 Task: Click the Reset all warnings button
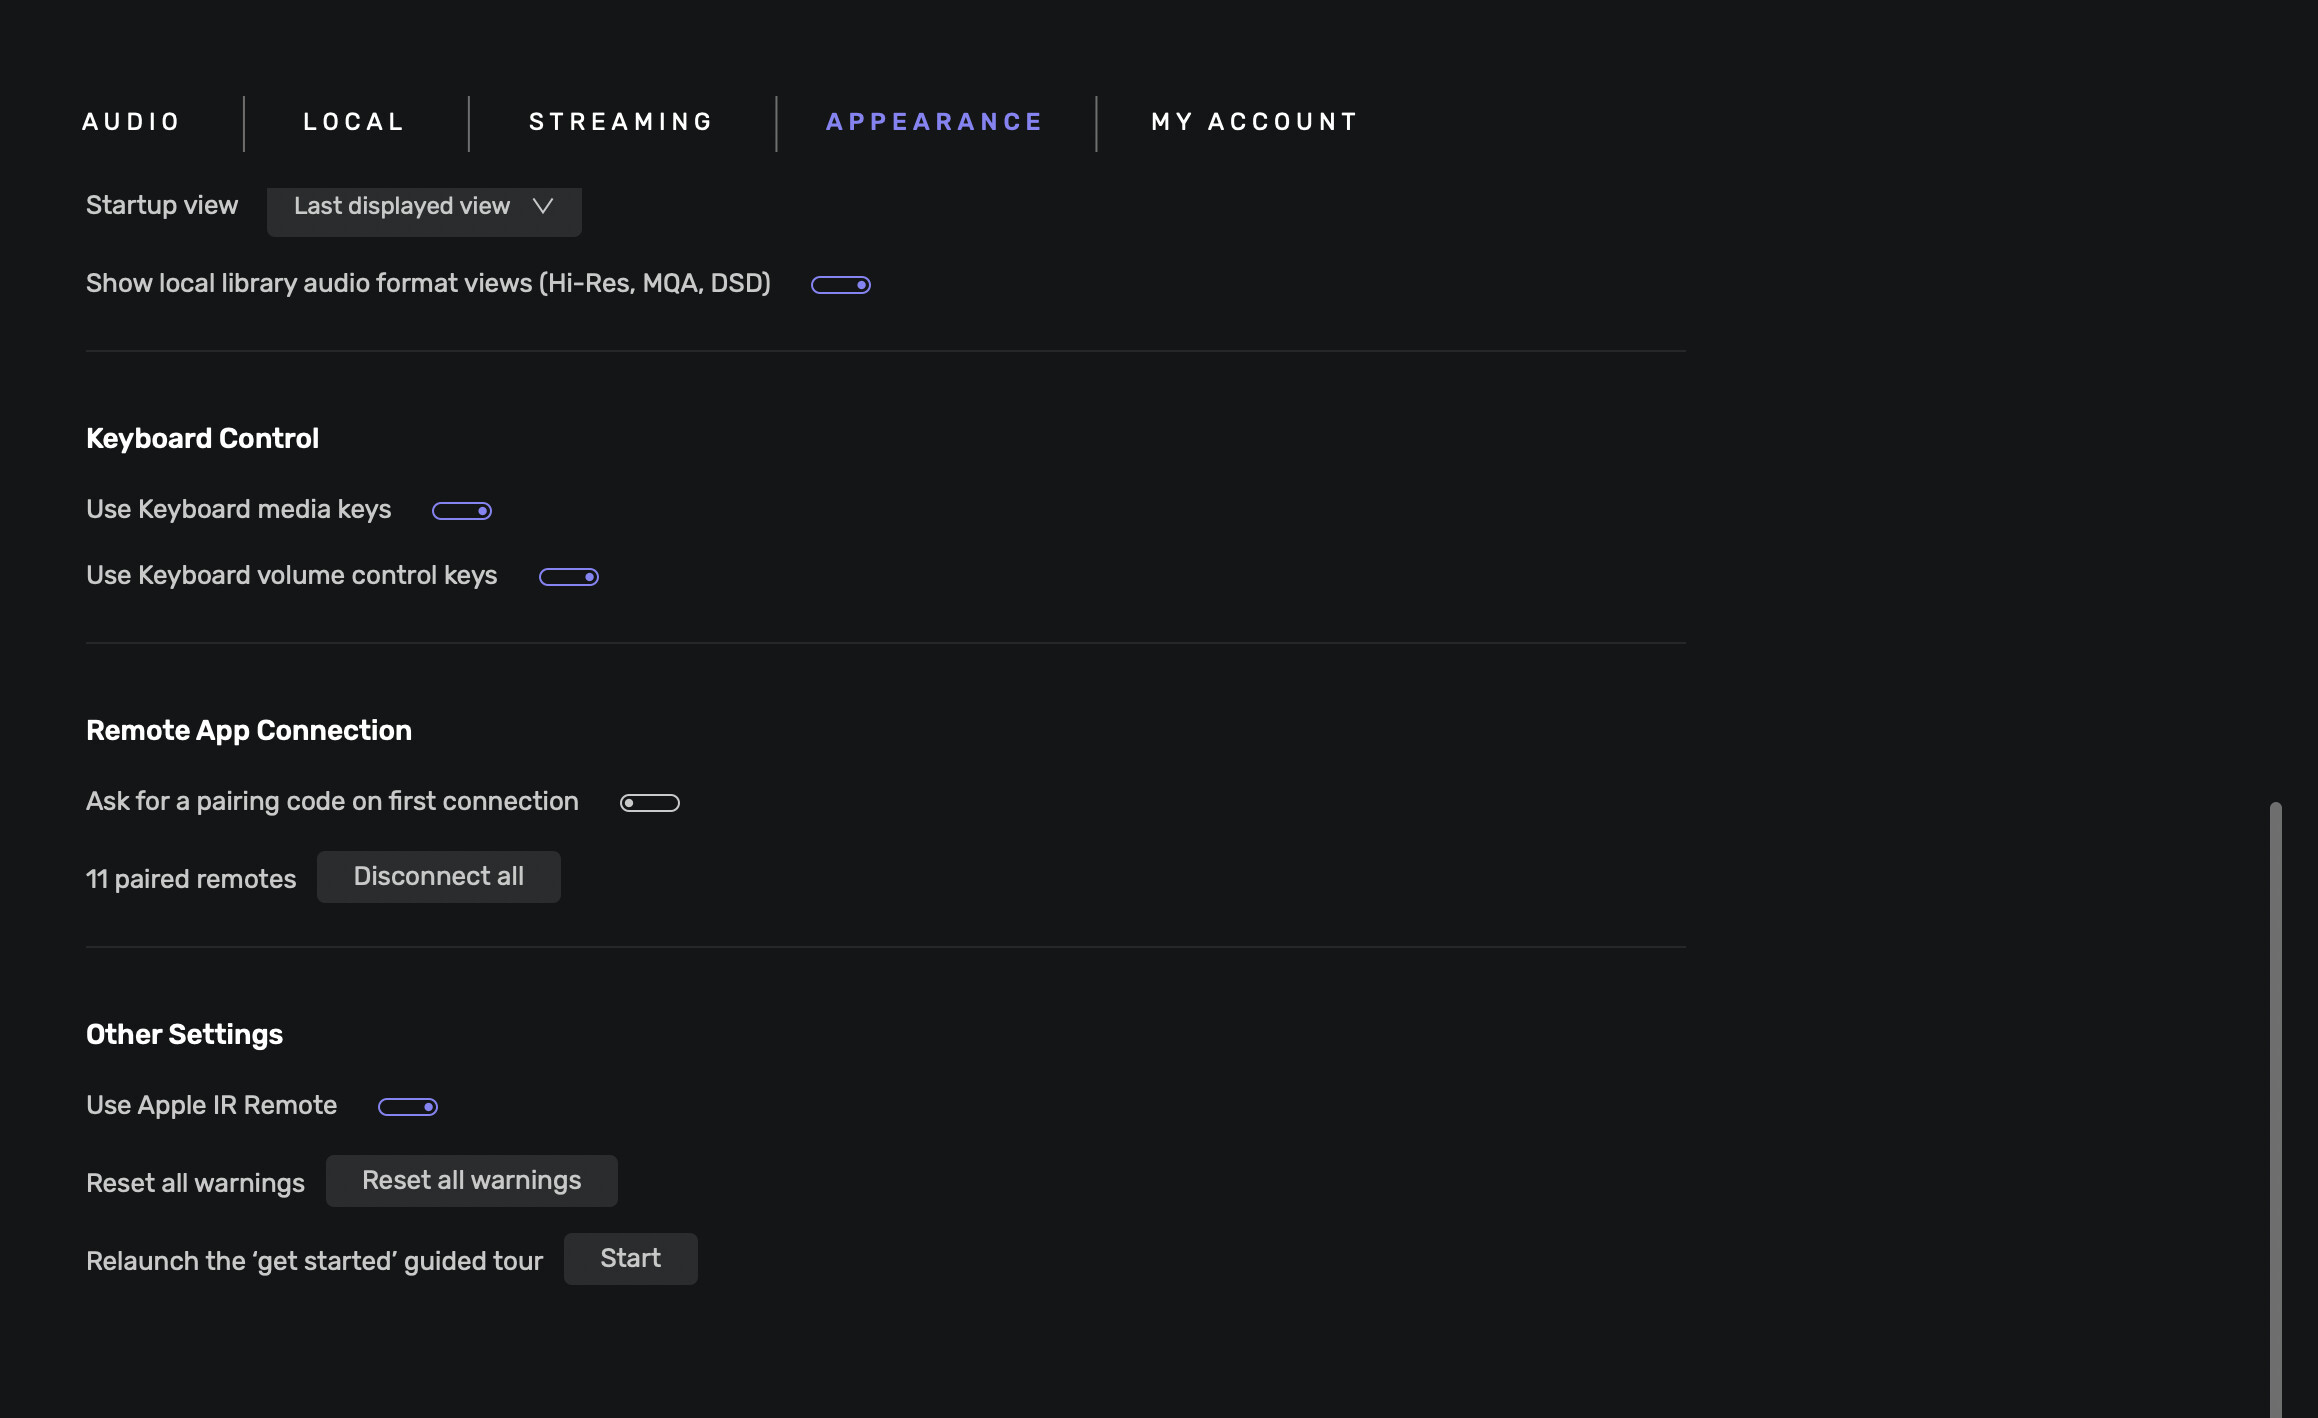tap(471, 1181)
